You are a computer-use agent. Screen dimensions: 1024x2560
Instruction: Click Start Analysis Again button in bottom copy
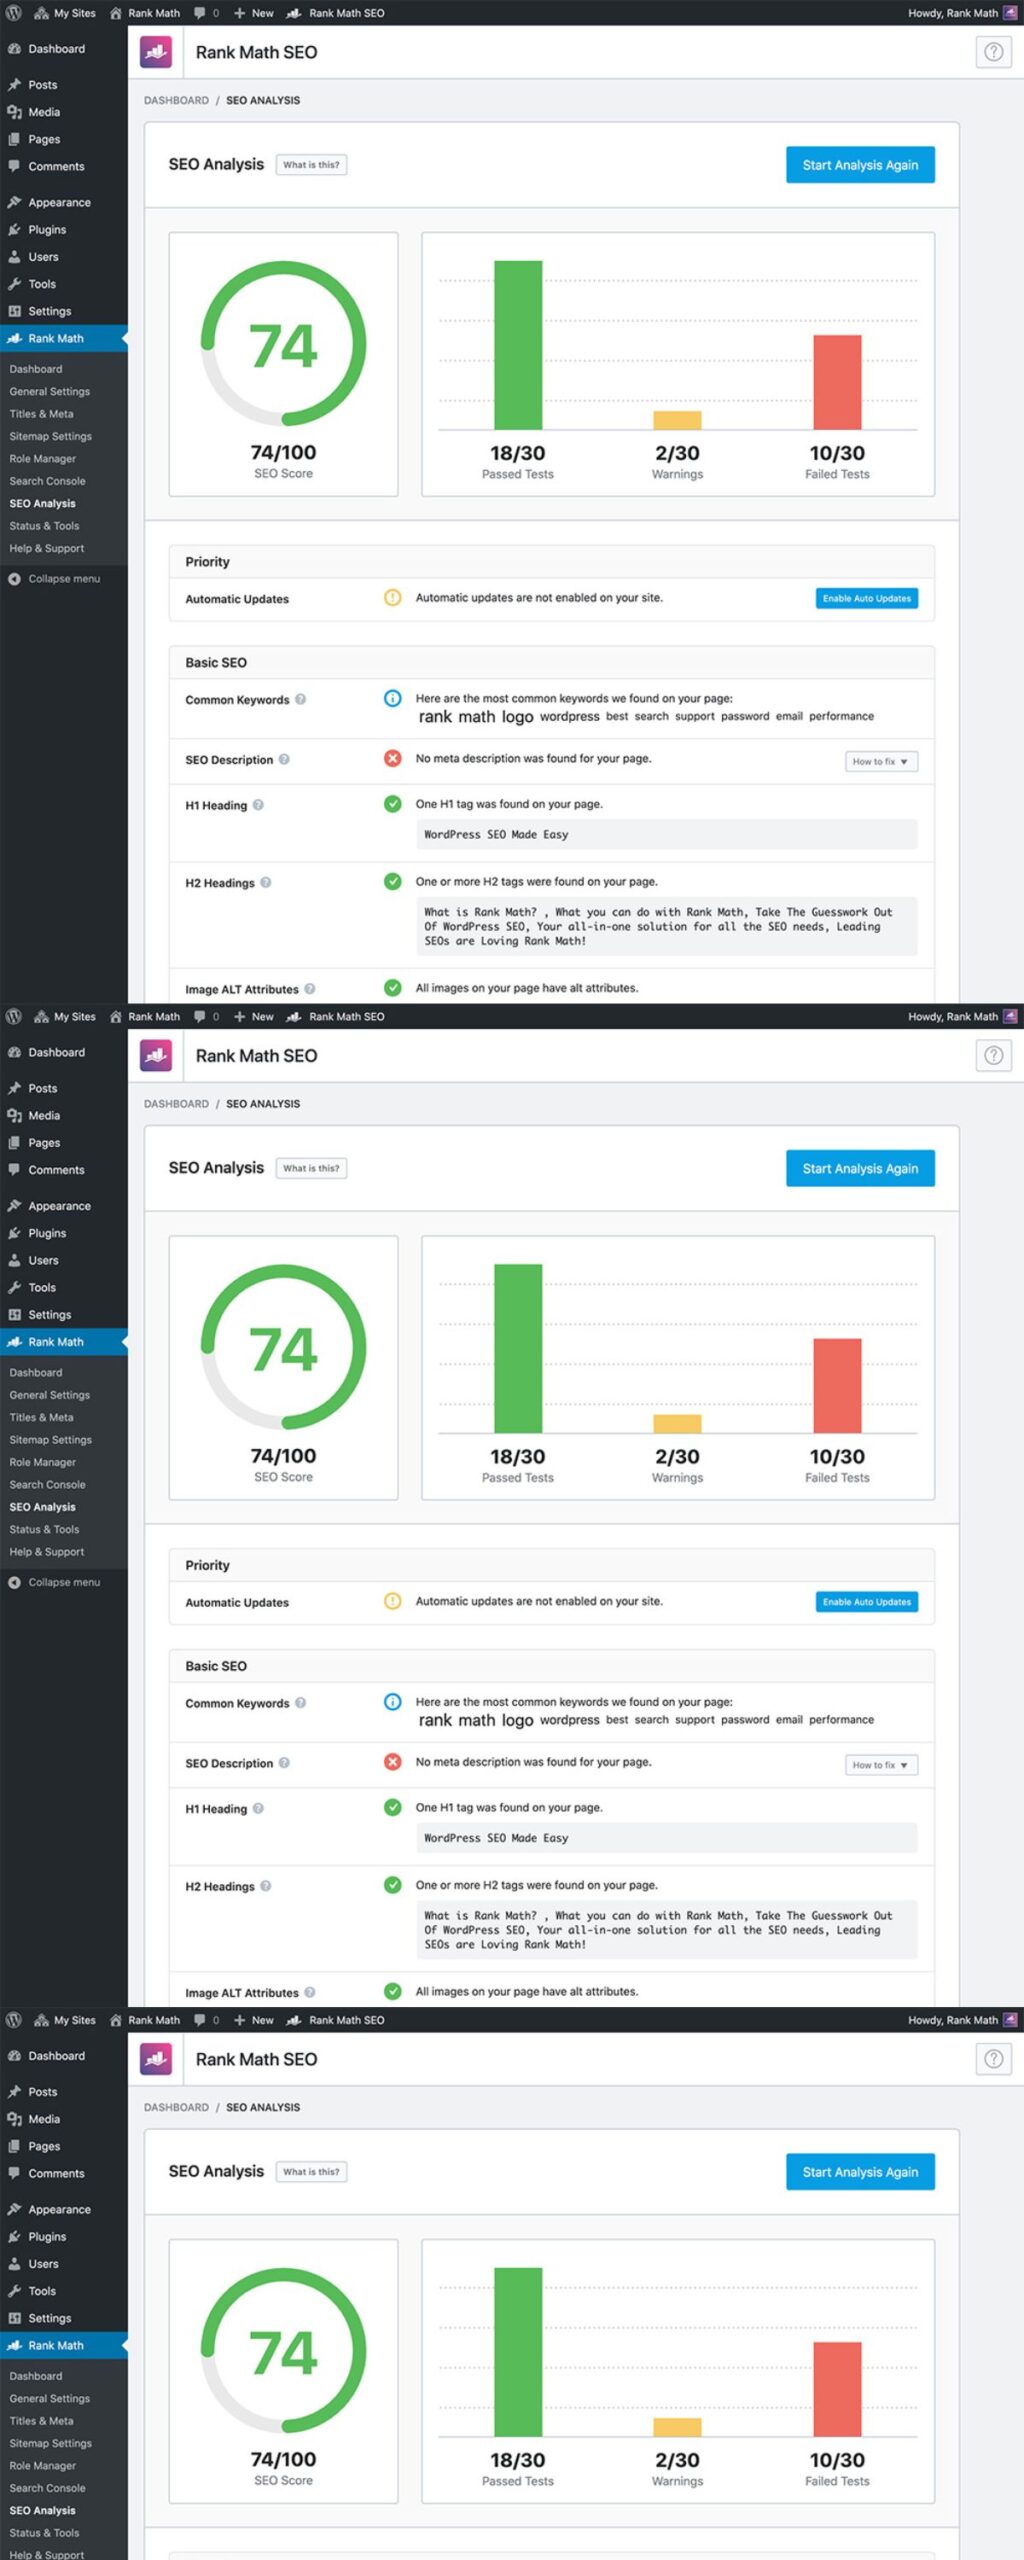tap(860, 2172)
